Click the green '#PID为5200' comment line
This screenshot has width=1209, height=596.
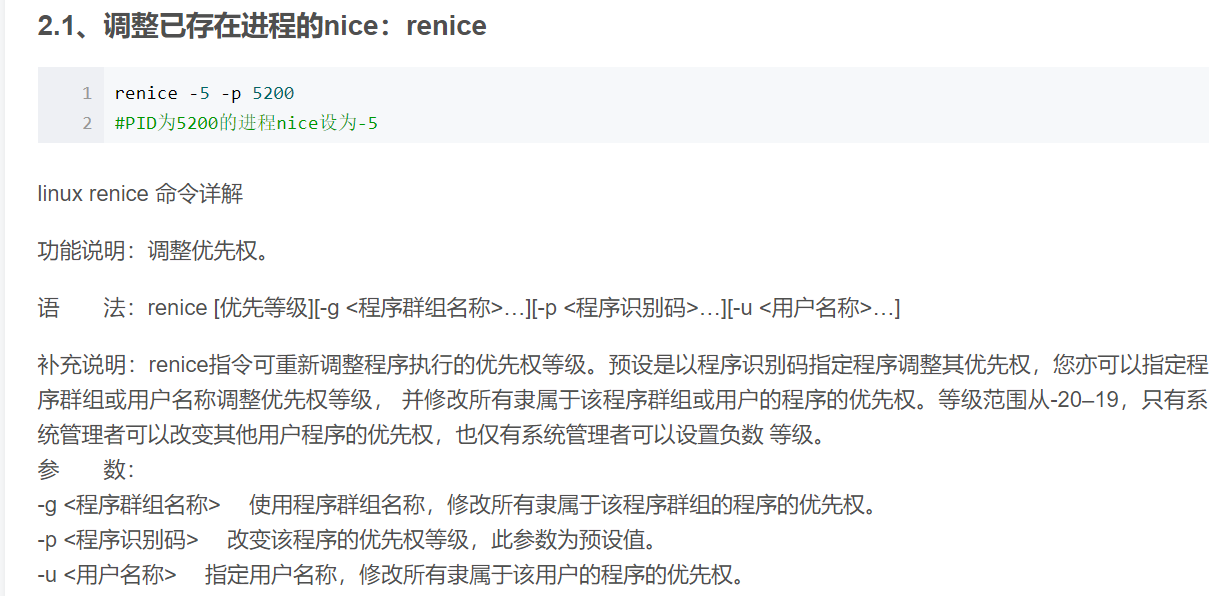click(x=246, y=124)
